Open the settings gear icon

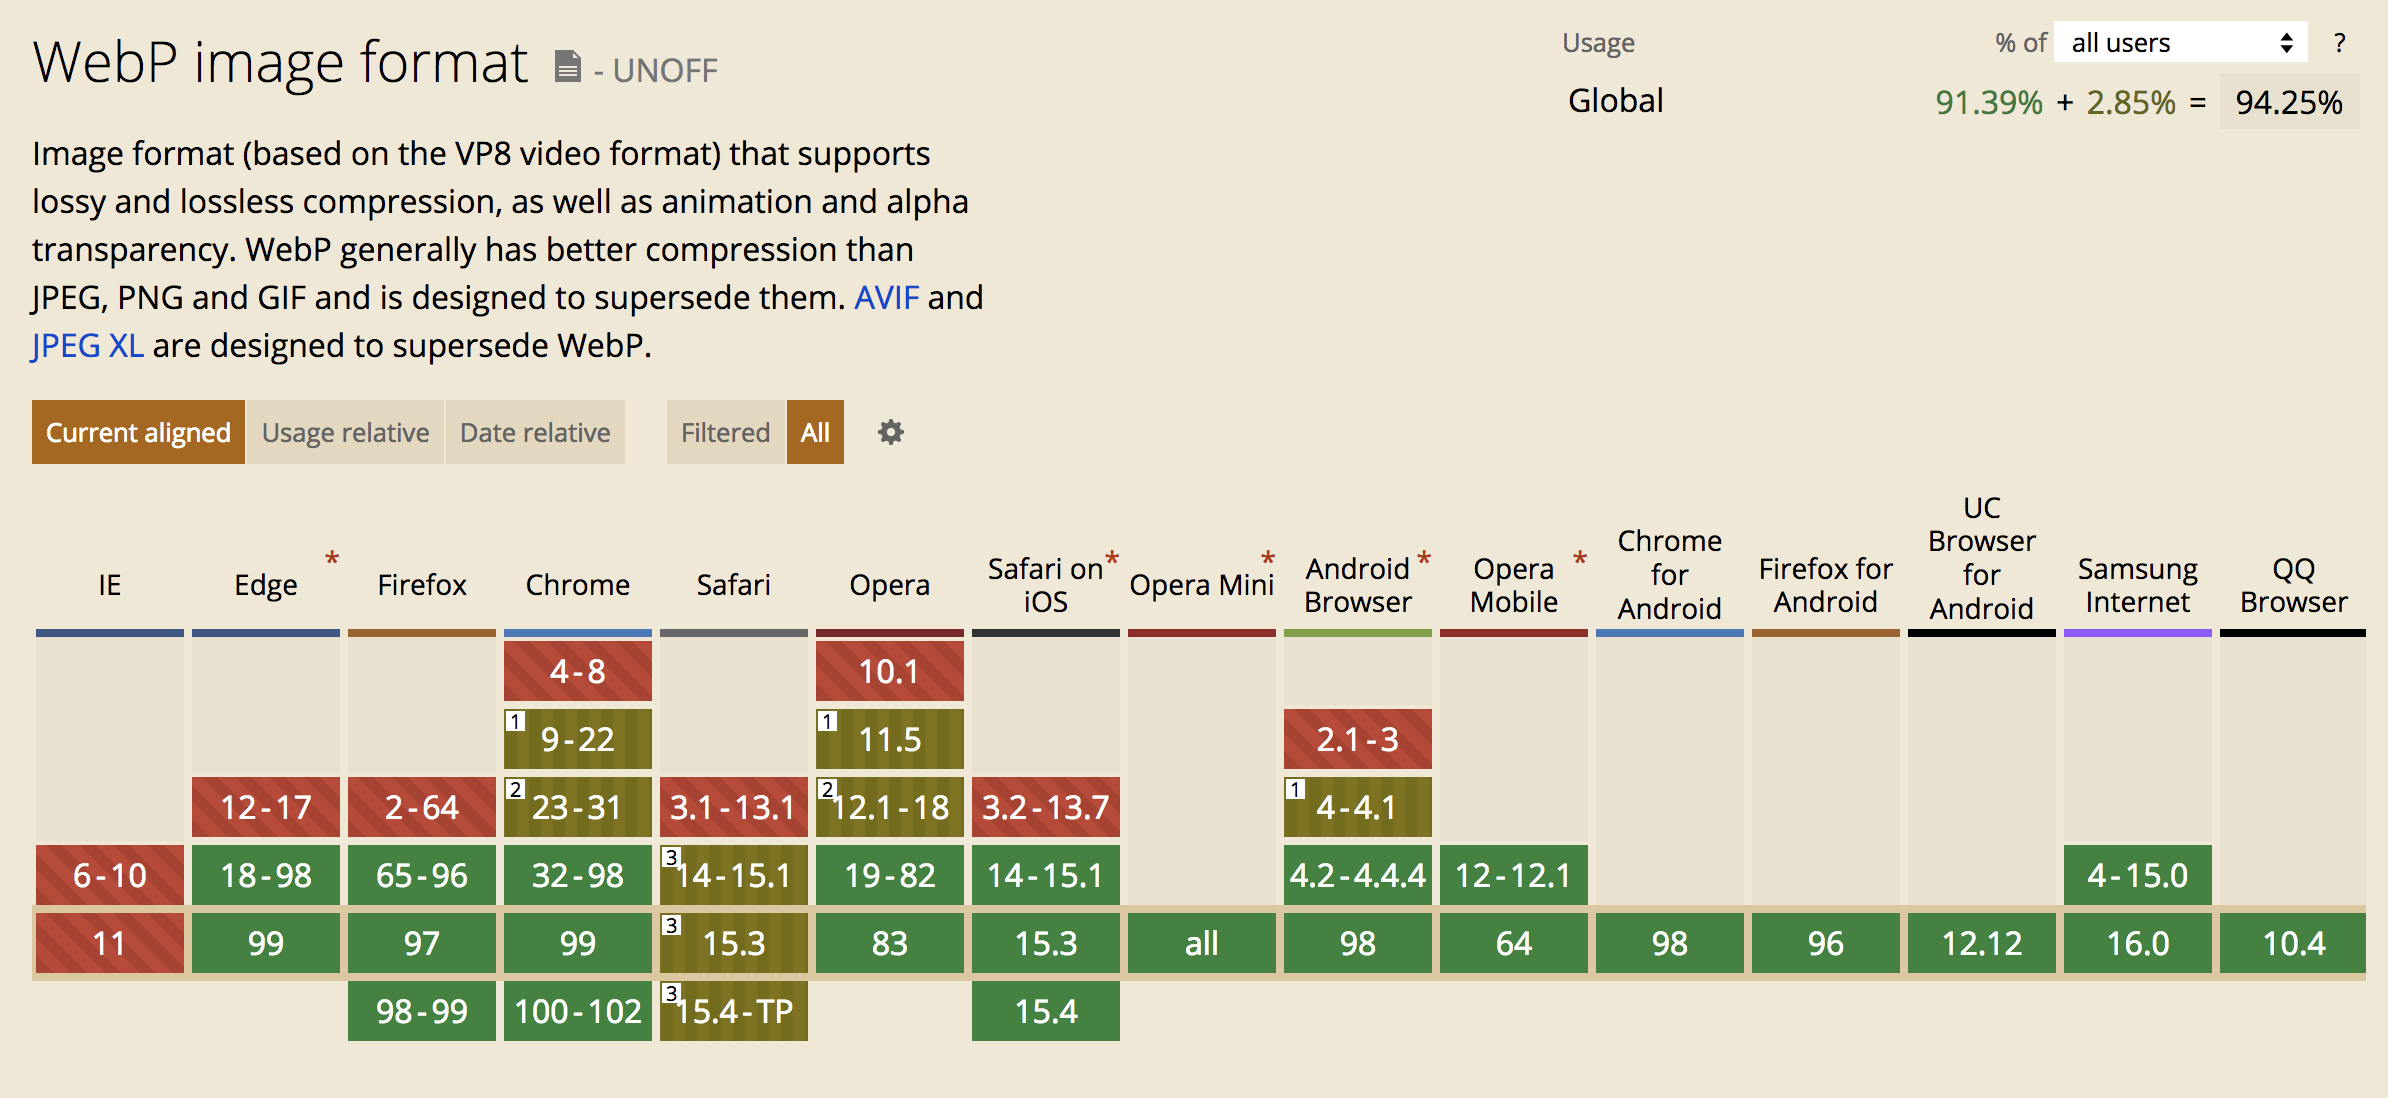tap(890, 432)
